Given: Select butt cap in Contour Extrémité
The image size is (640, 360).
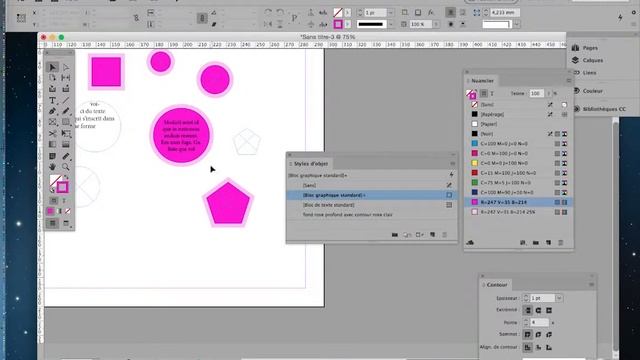Looking at the screenshot, I should [528, 311].
